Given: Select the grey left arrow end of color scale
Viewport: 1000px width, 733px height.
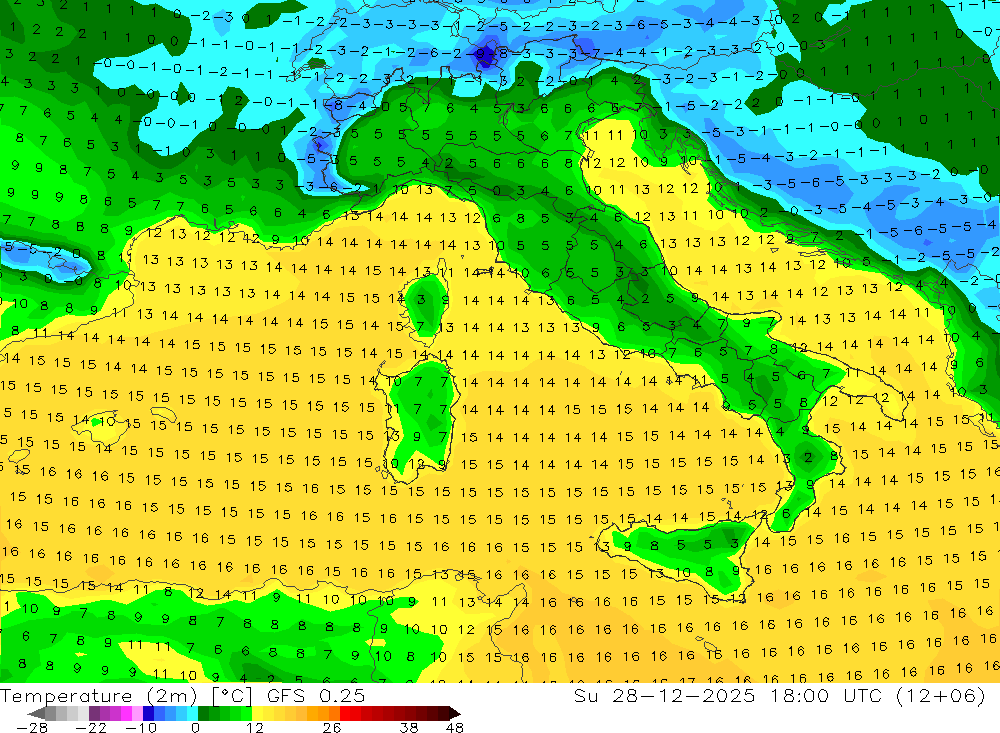Looking at the screenshot, I should click(36, 713).
